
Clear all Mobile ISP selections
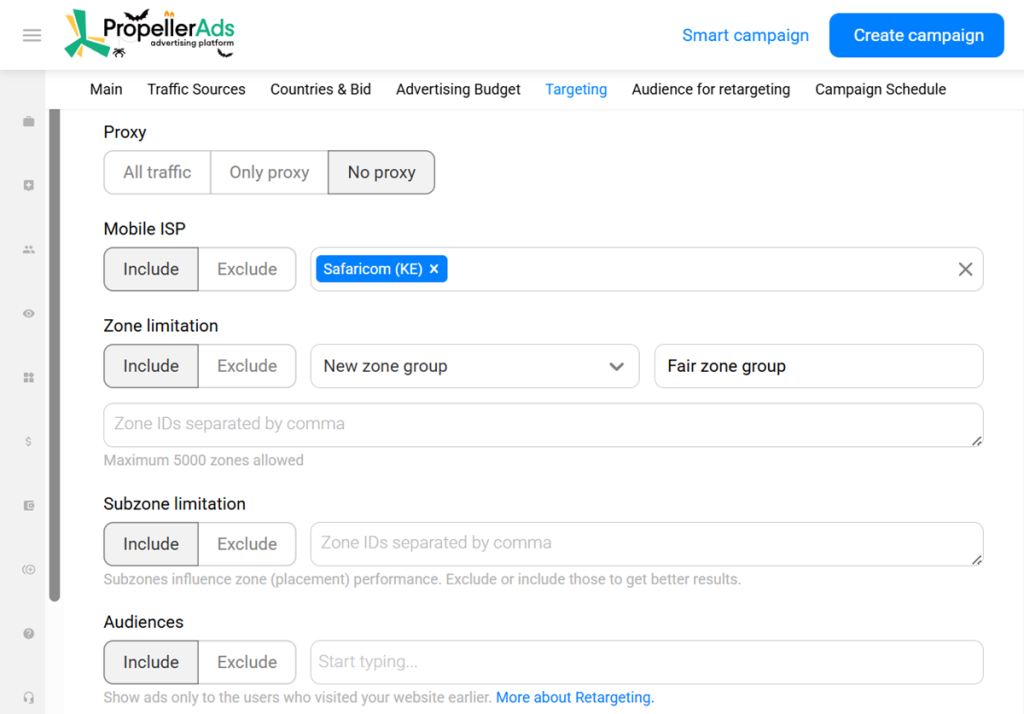[x=965, y=269]
